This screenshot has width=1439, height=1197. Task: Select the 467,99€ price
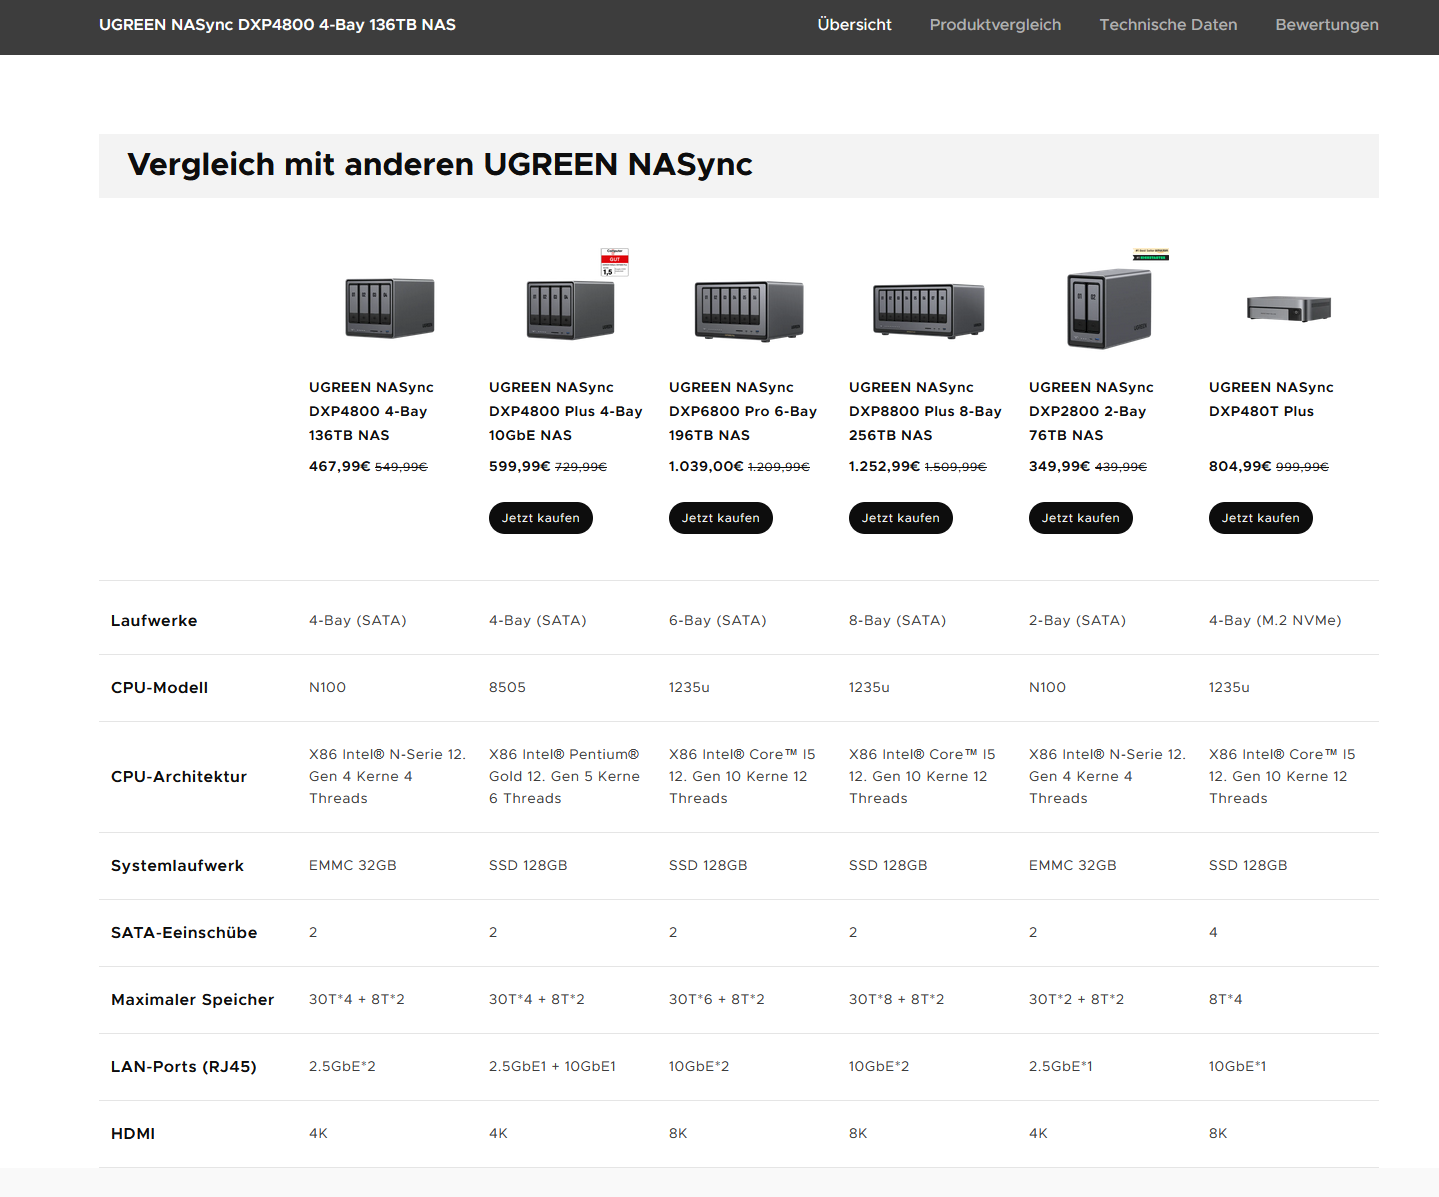coord(339,466)
